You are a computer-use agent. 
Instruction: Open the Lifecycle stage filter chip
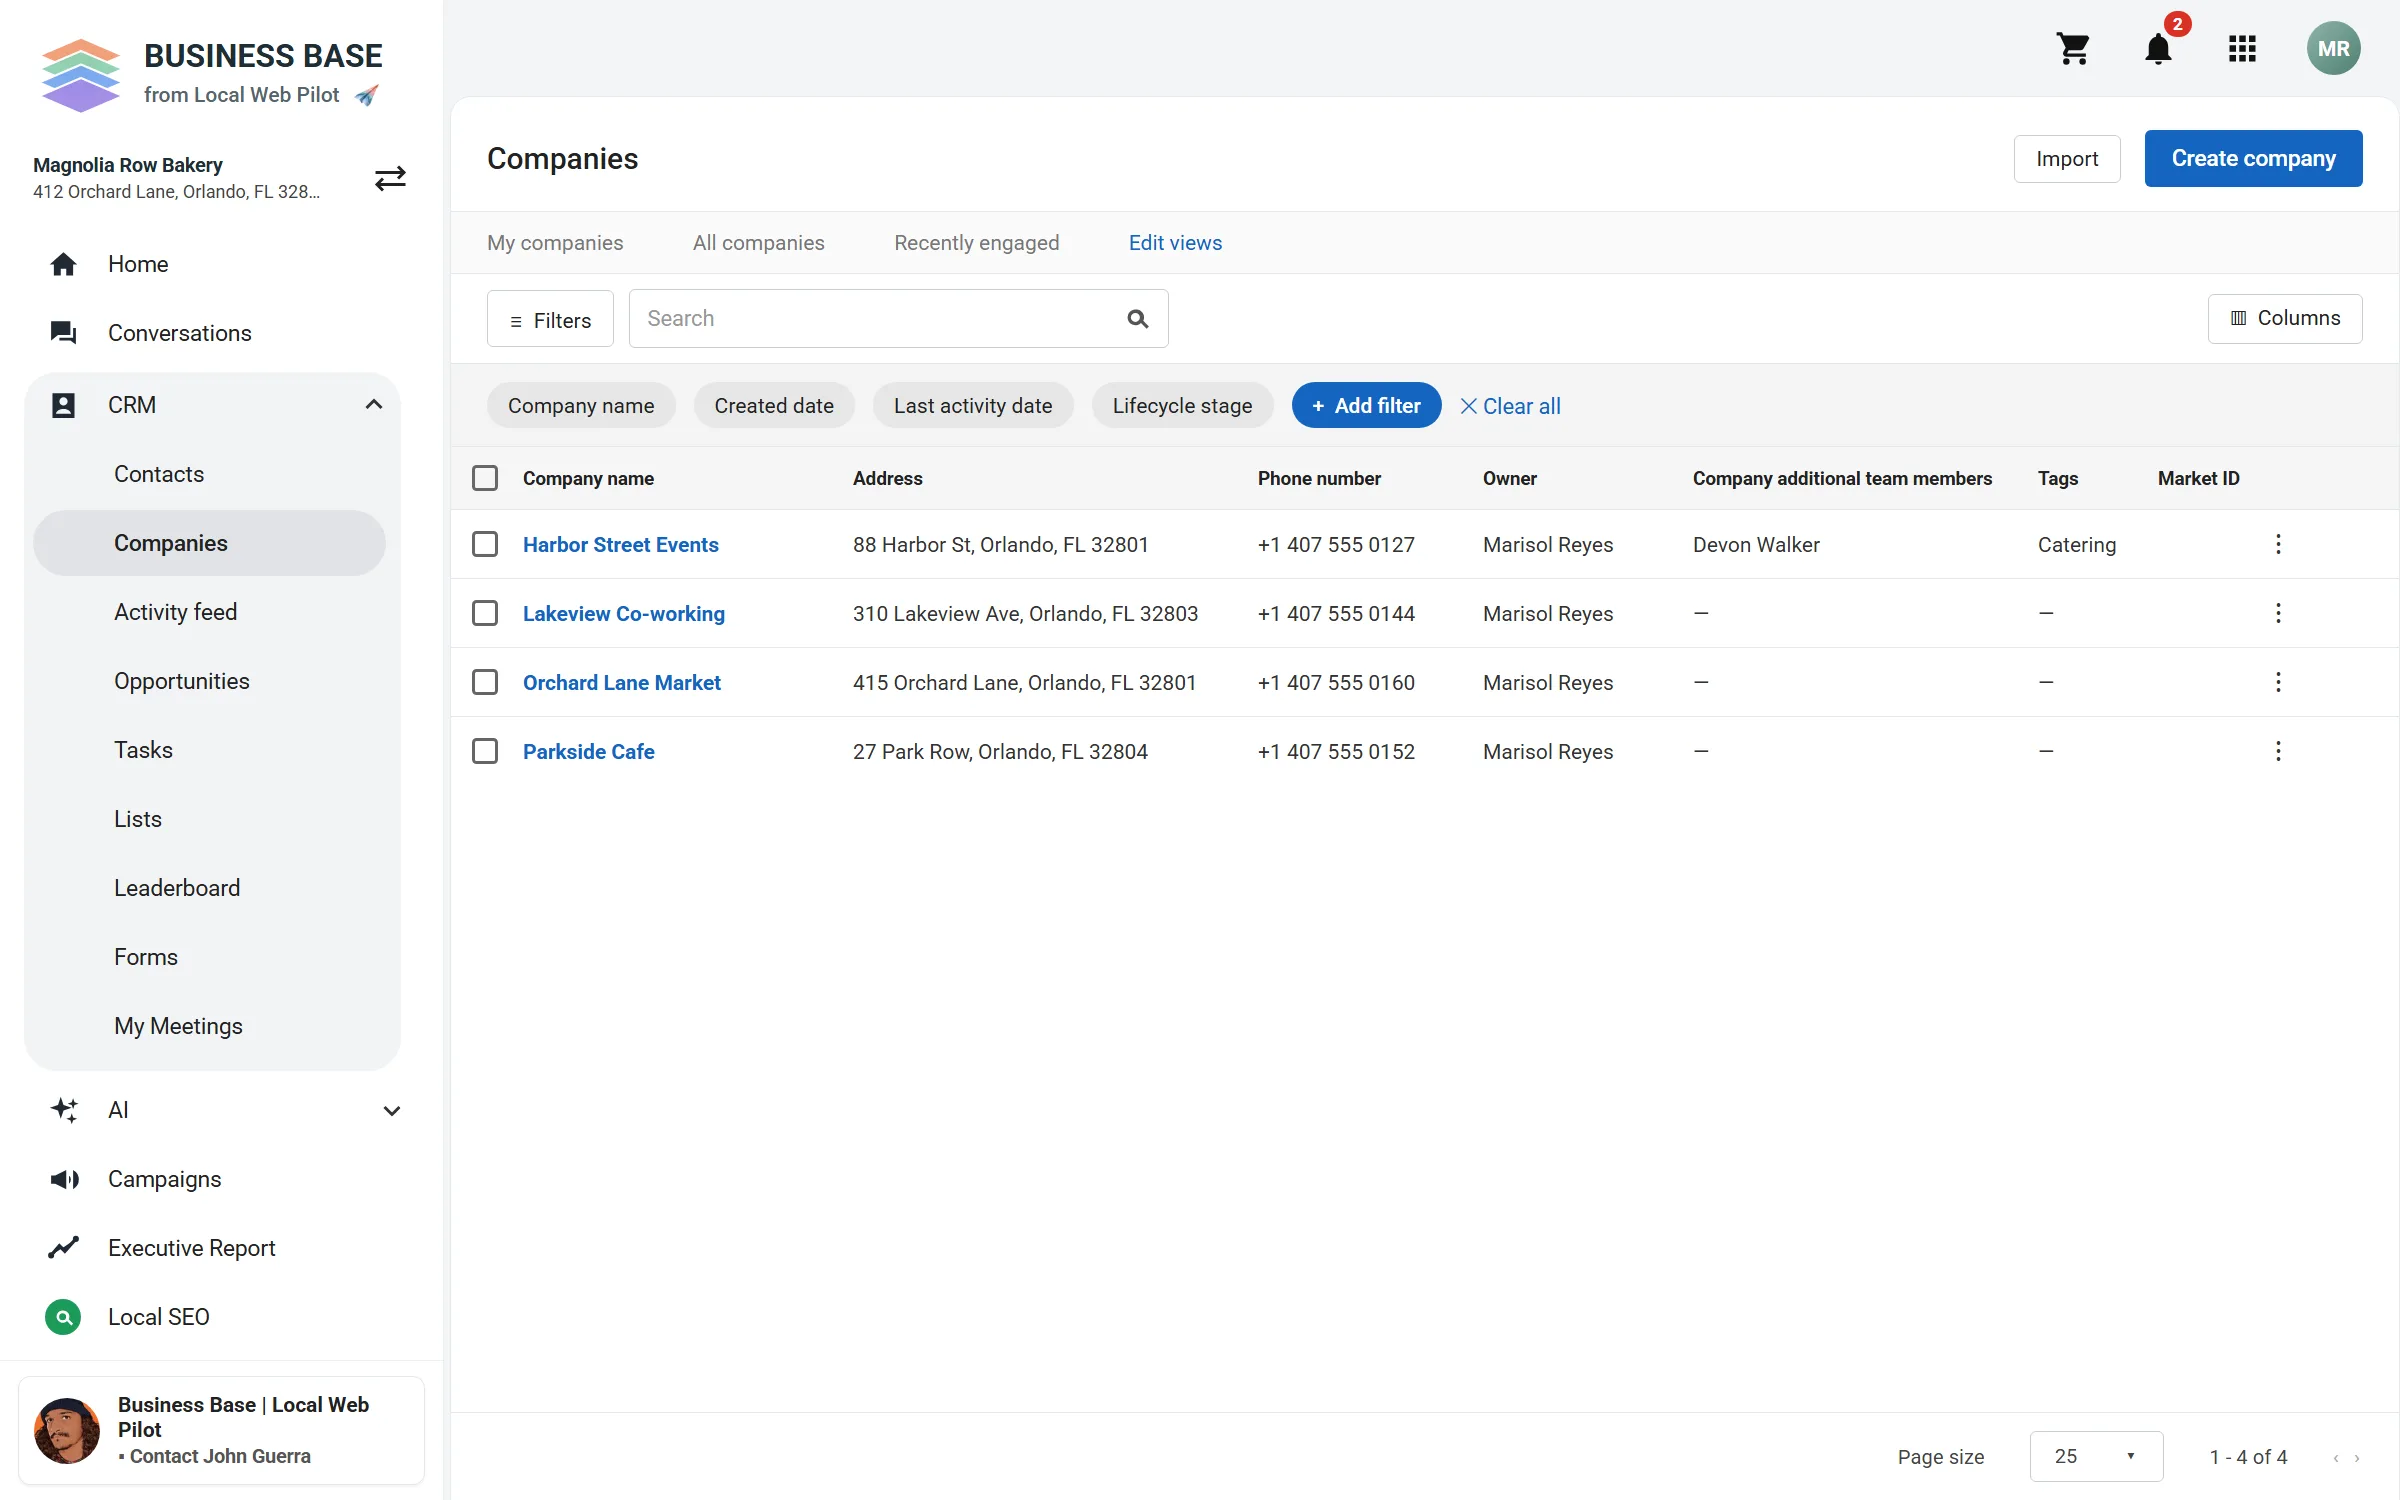(x=1182, y=405)
